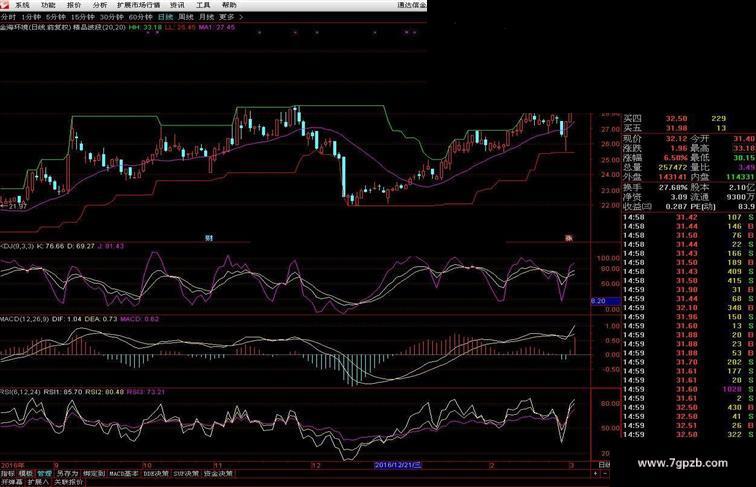Switch to 分时 period tab

coord(8,17)
